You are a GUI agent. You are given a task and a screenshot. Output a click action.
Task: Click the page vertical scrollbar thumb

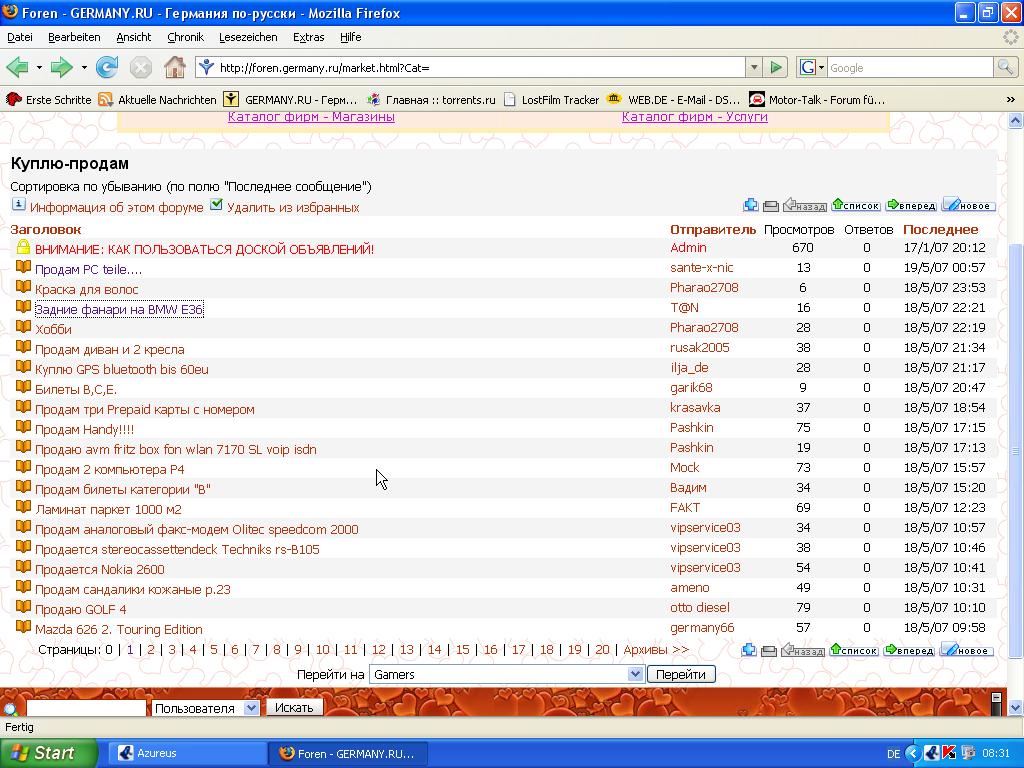1016,450
